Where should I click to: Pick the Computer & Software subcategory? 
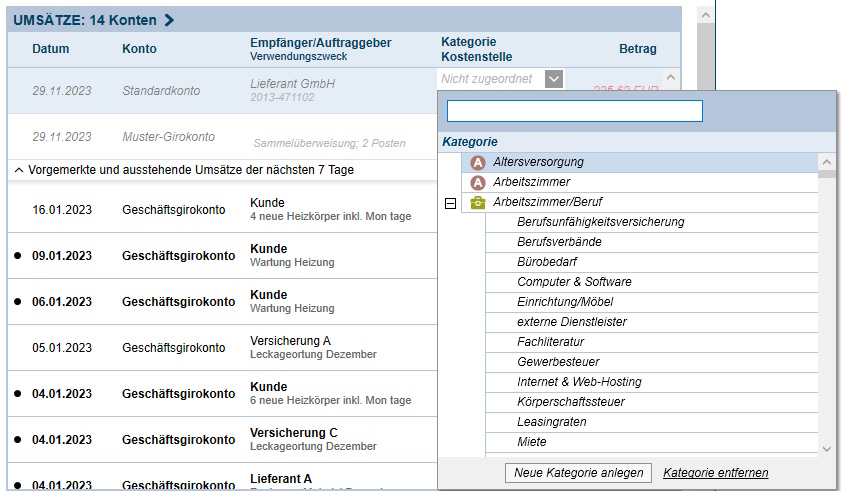click(x=651, y=282)
